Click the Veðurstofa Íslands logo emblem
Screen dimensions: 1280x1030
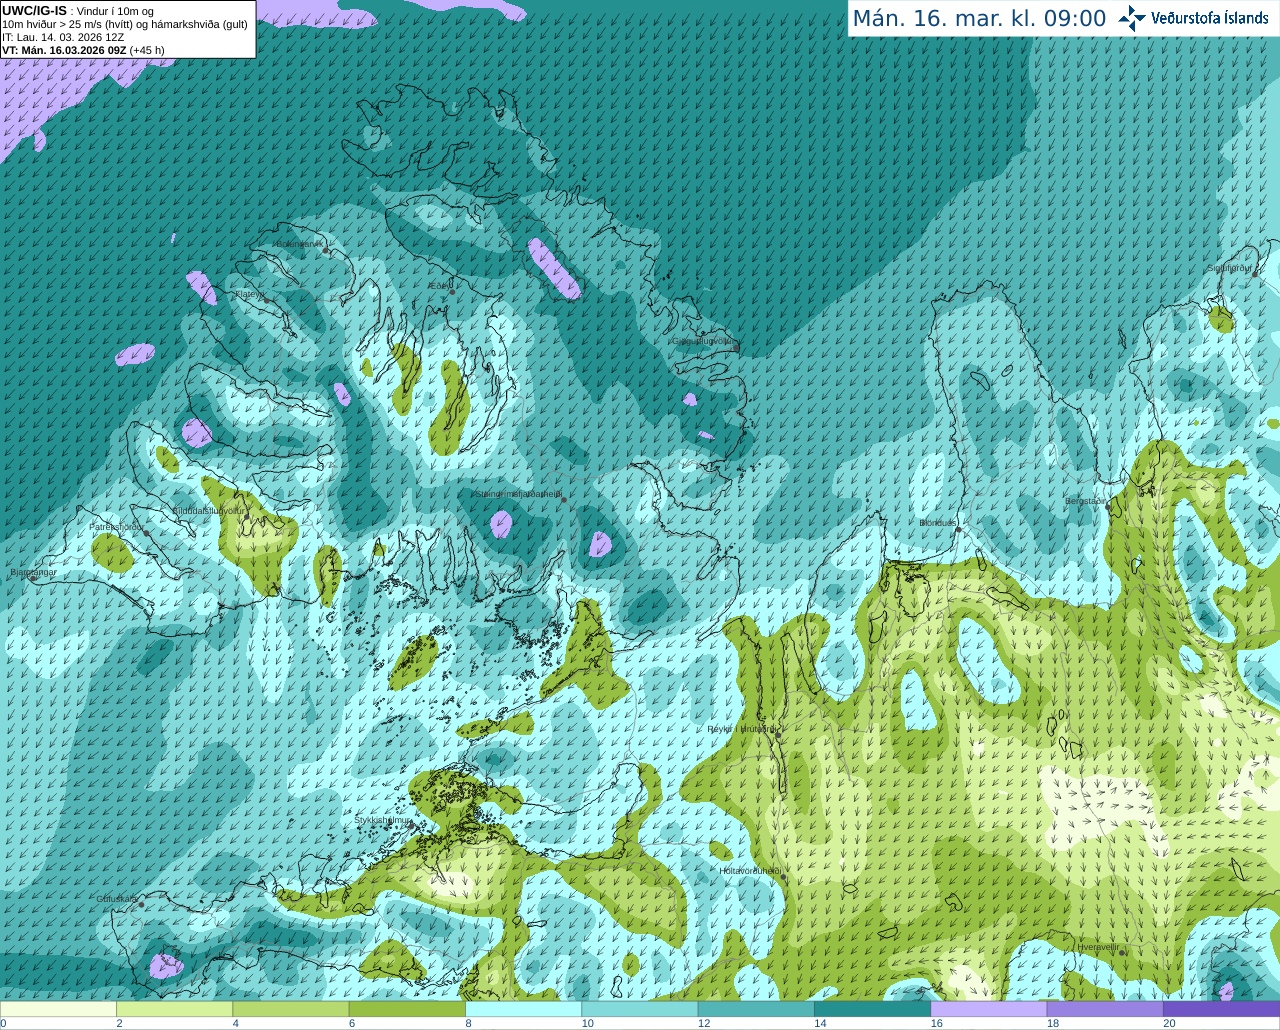click(1132, 18)
